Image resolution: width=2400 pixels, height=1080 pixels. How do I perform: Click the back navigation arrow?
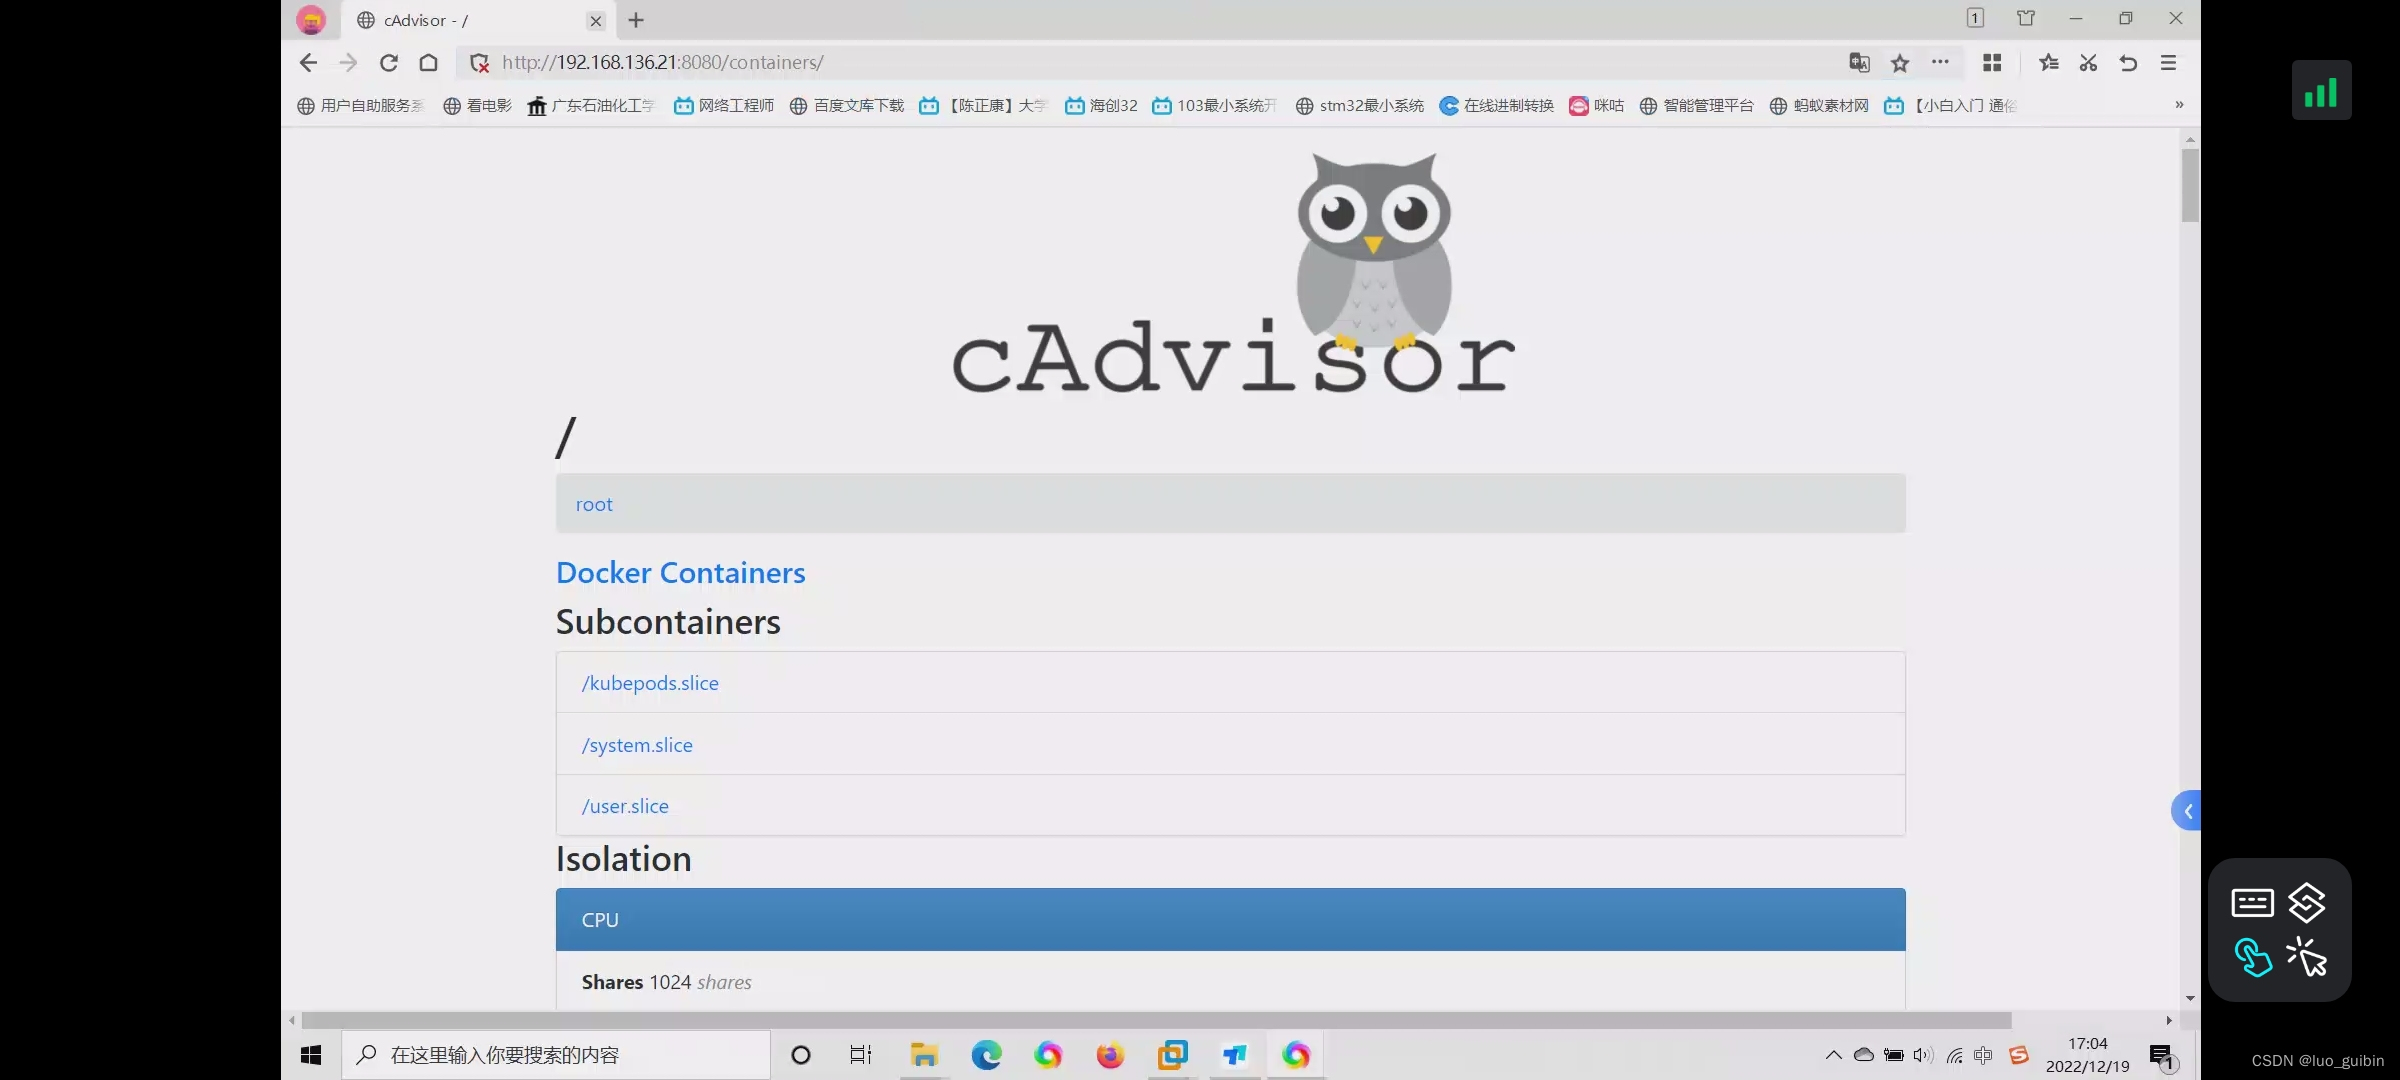tap(308, 63)
